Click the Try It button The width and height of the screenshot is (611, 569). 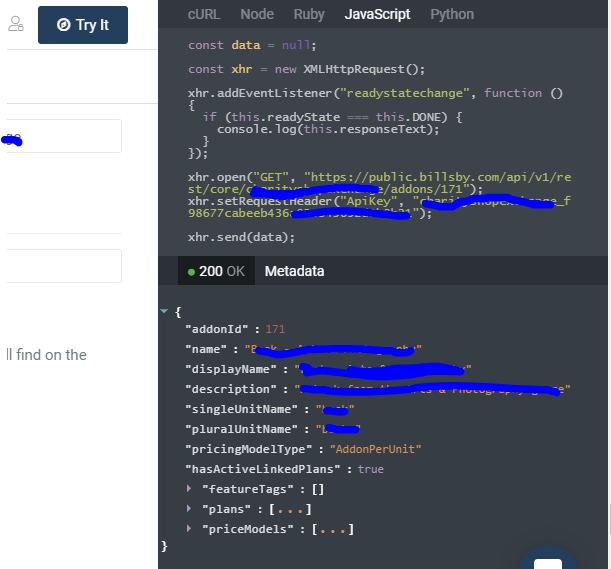pos(83,25)
